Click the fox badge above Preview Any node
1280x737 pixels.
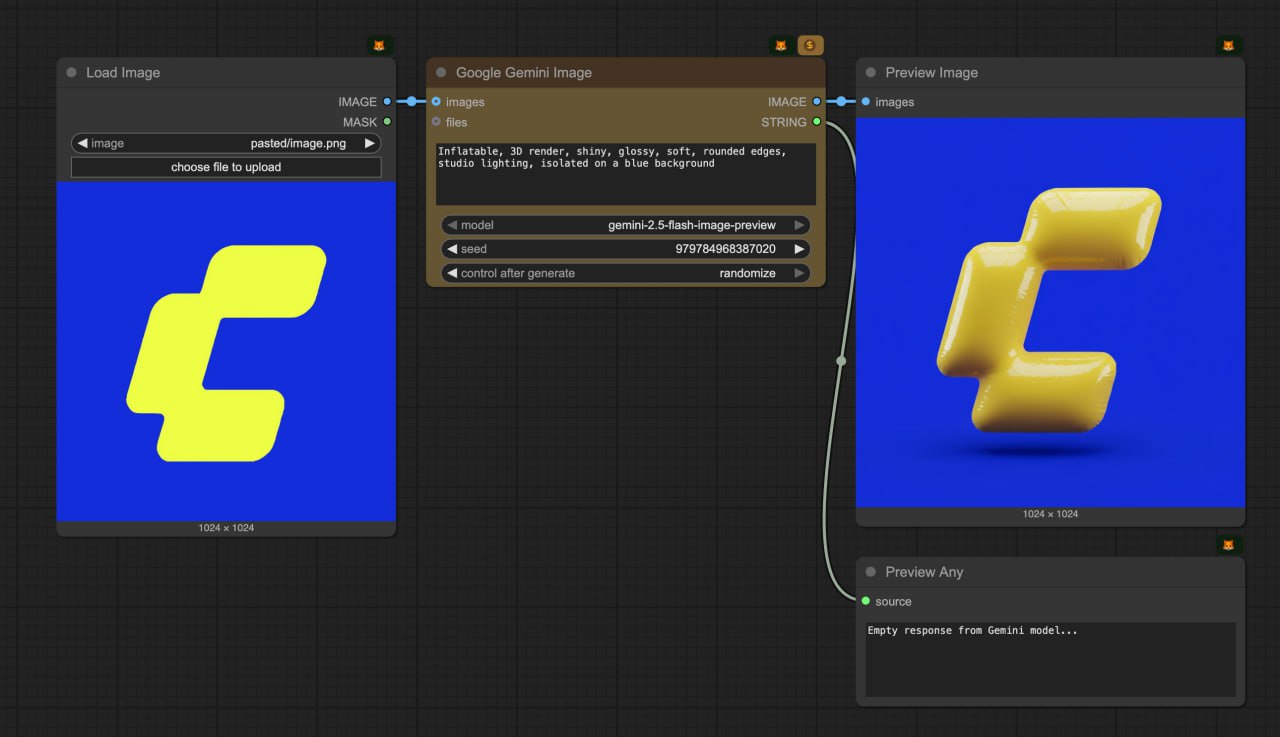1228,545
